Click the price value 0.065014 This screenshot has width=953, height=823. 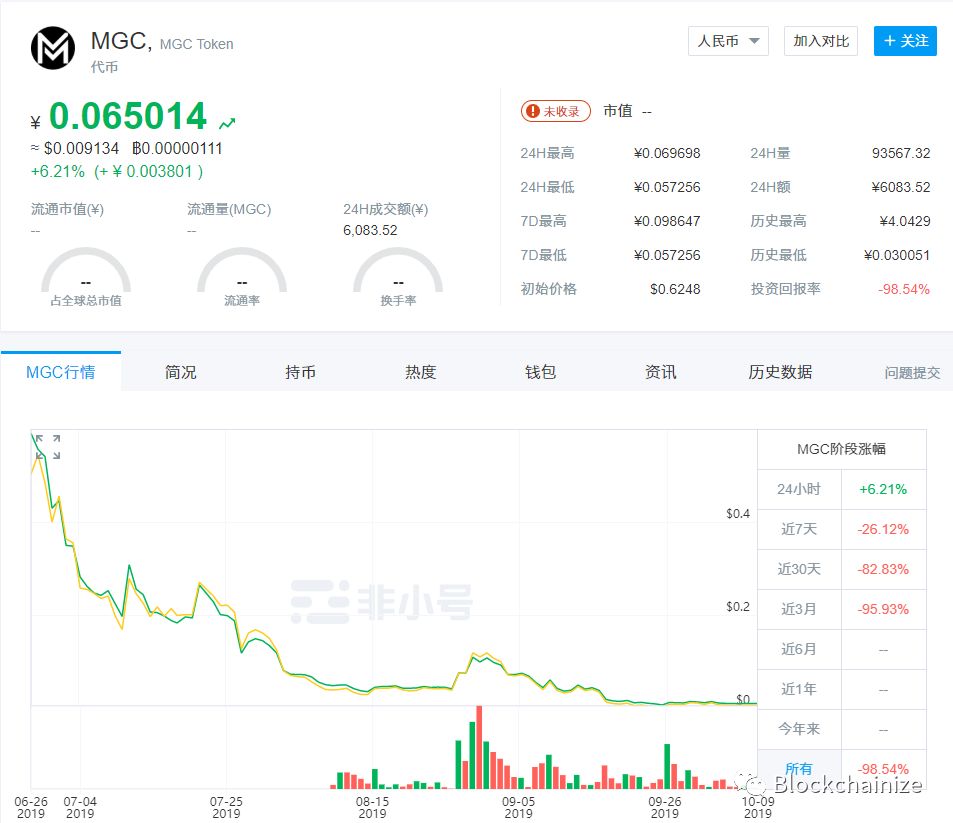128,116
